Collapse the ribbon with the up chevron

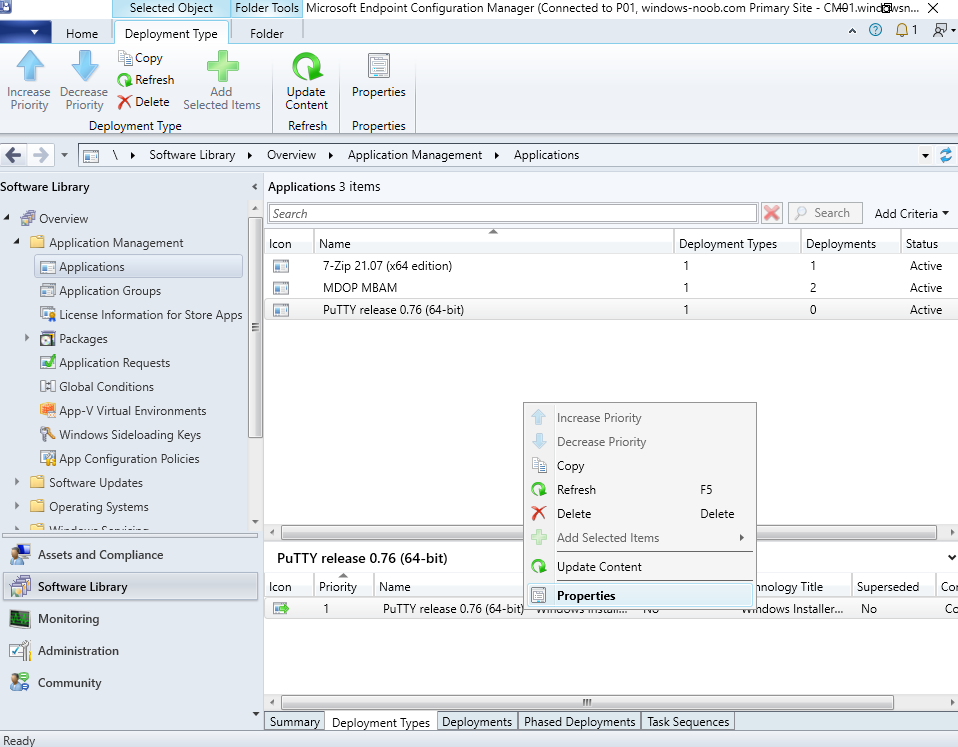coord(852,31)
